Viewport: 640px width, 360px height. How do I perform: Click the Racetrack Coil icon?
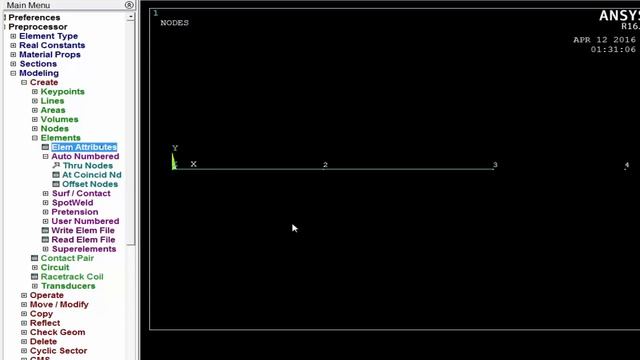(35, 277)
